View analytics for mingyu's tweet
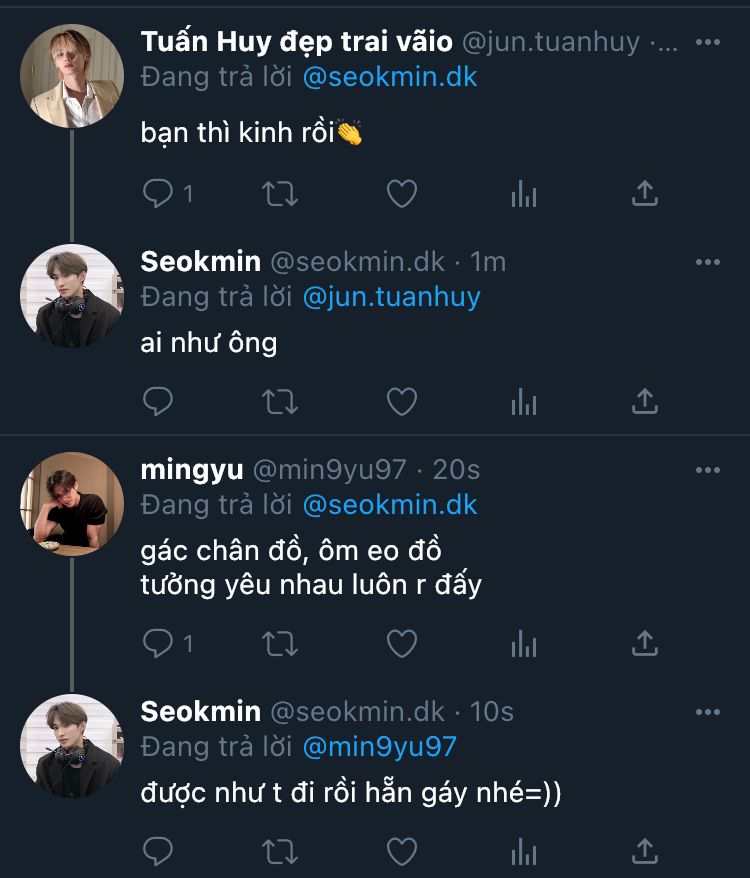The image size is (750, 878). (x=524, y=644)
